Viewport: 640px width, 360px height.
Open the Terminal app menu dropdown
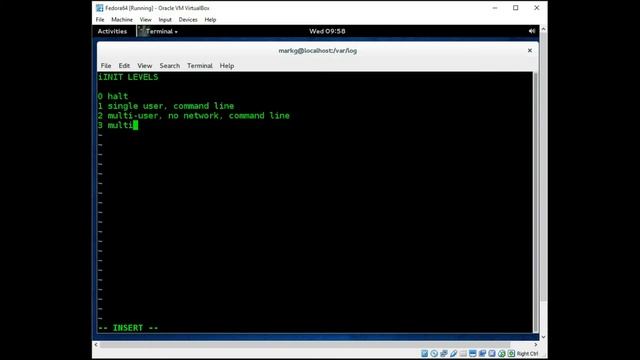[x=162, y=31]
